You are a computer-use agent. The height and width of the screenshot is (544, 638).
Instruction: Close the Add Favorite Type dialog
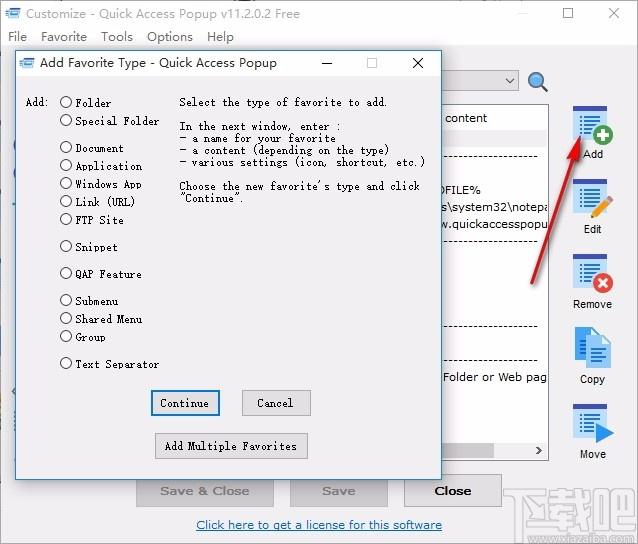tap(418, 63)
